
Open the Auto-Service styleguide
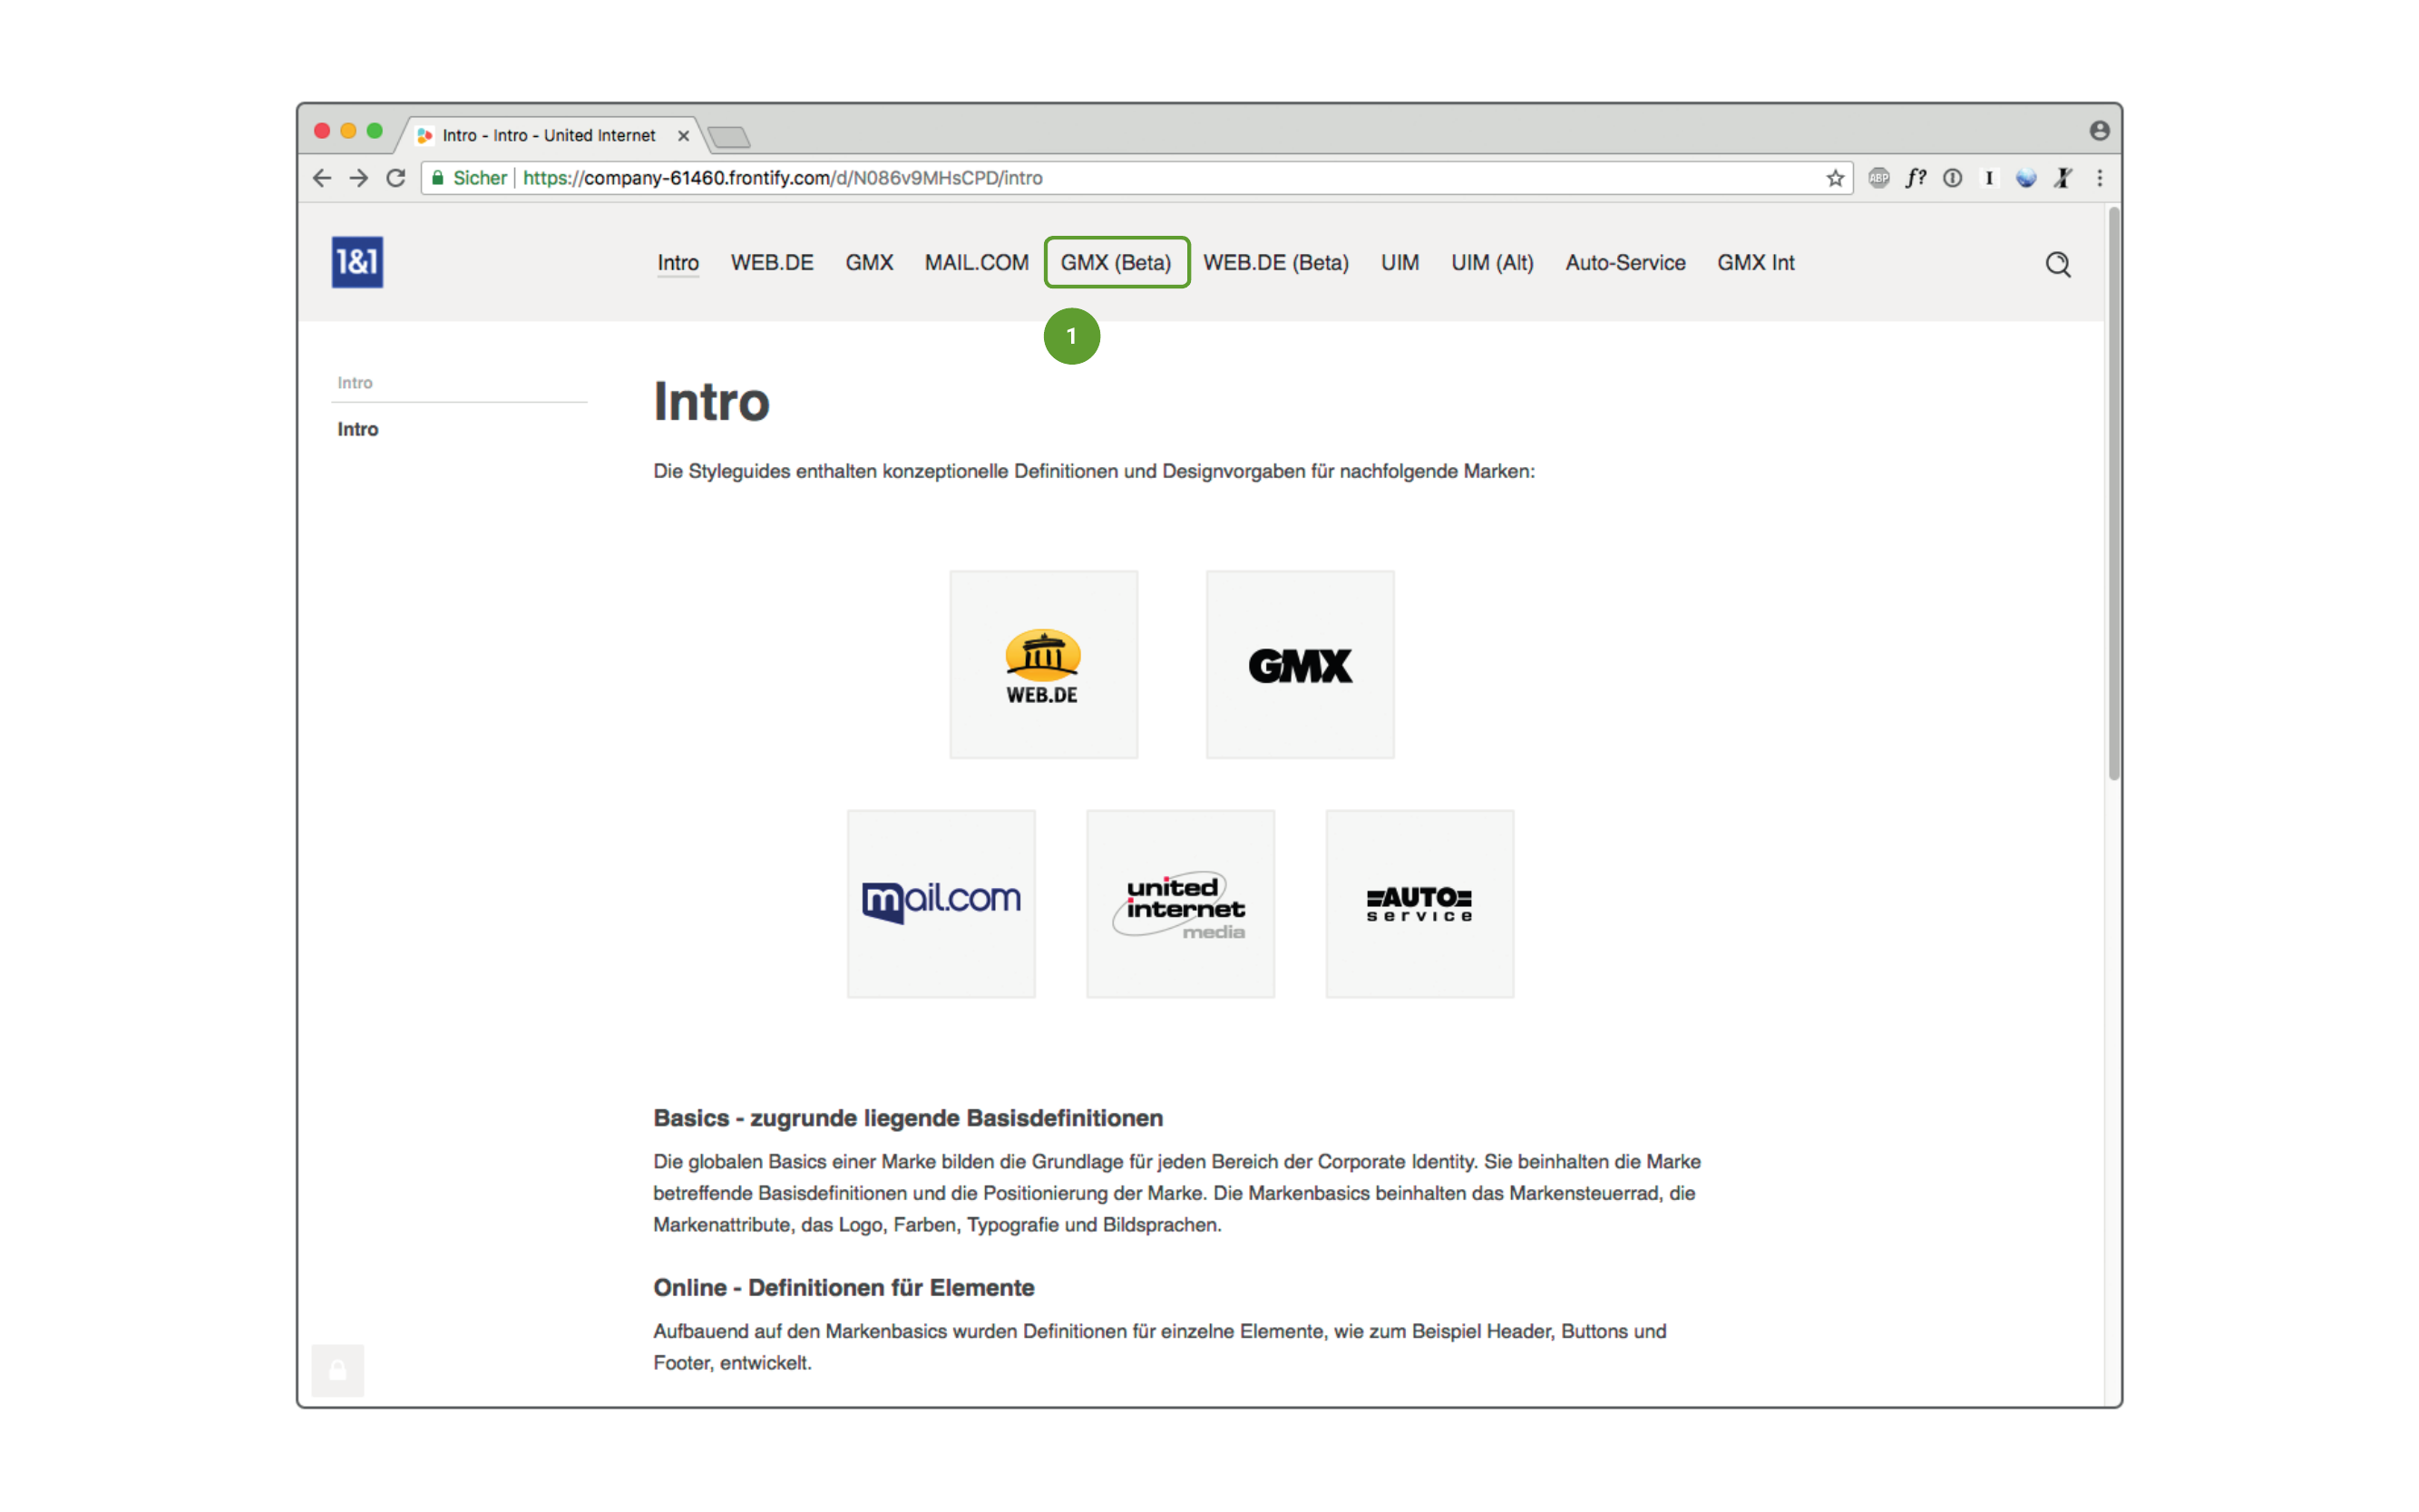pyautogui.click(x=1624, y=262)
